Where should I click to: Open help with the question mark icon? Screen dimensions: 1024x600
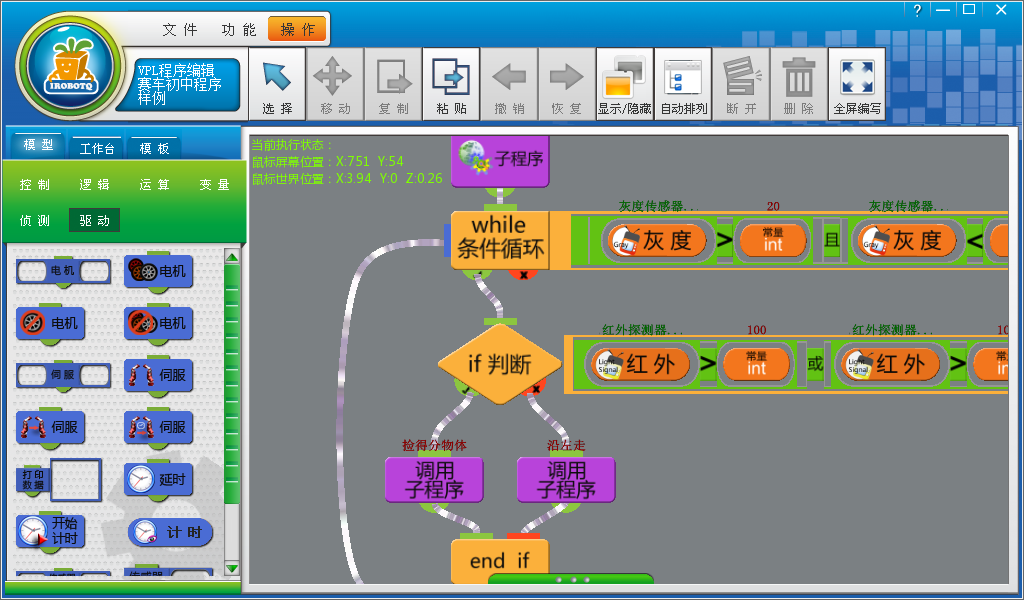point(917,10)
